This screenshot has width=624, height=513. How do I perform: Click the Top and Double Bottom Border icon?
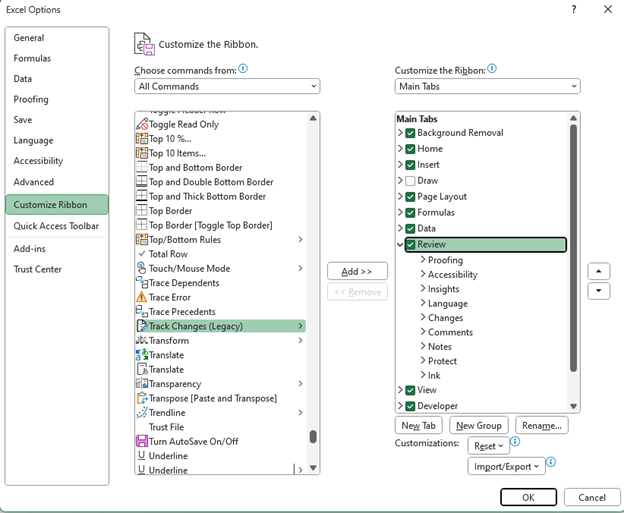point(142,182)
